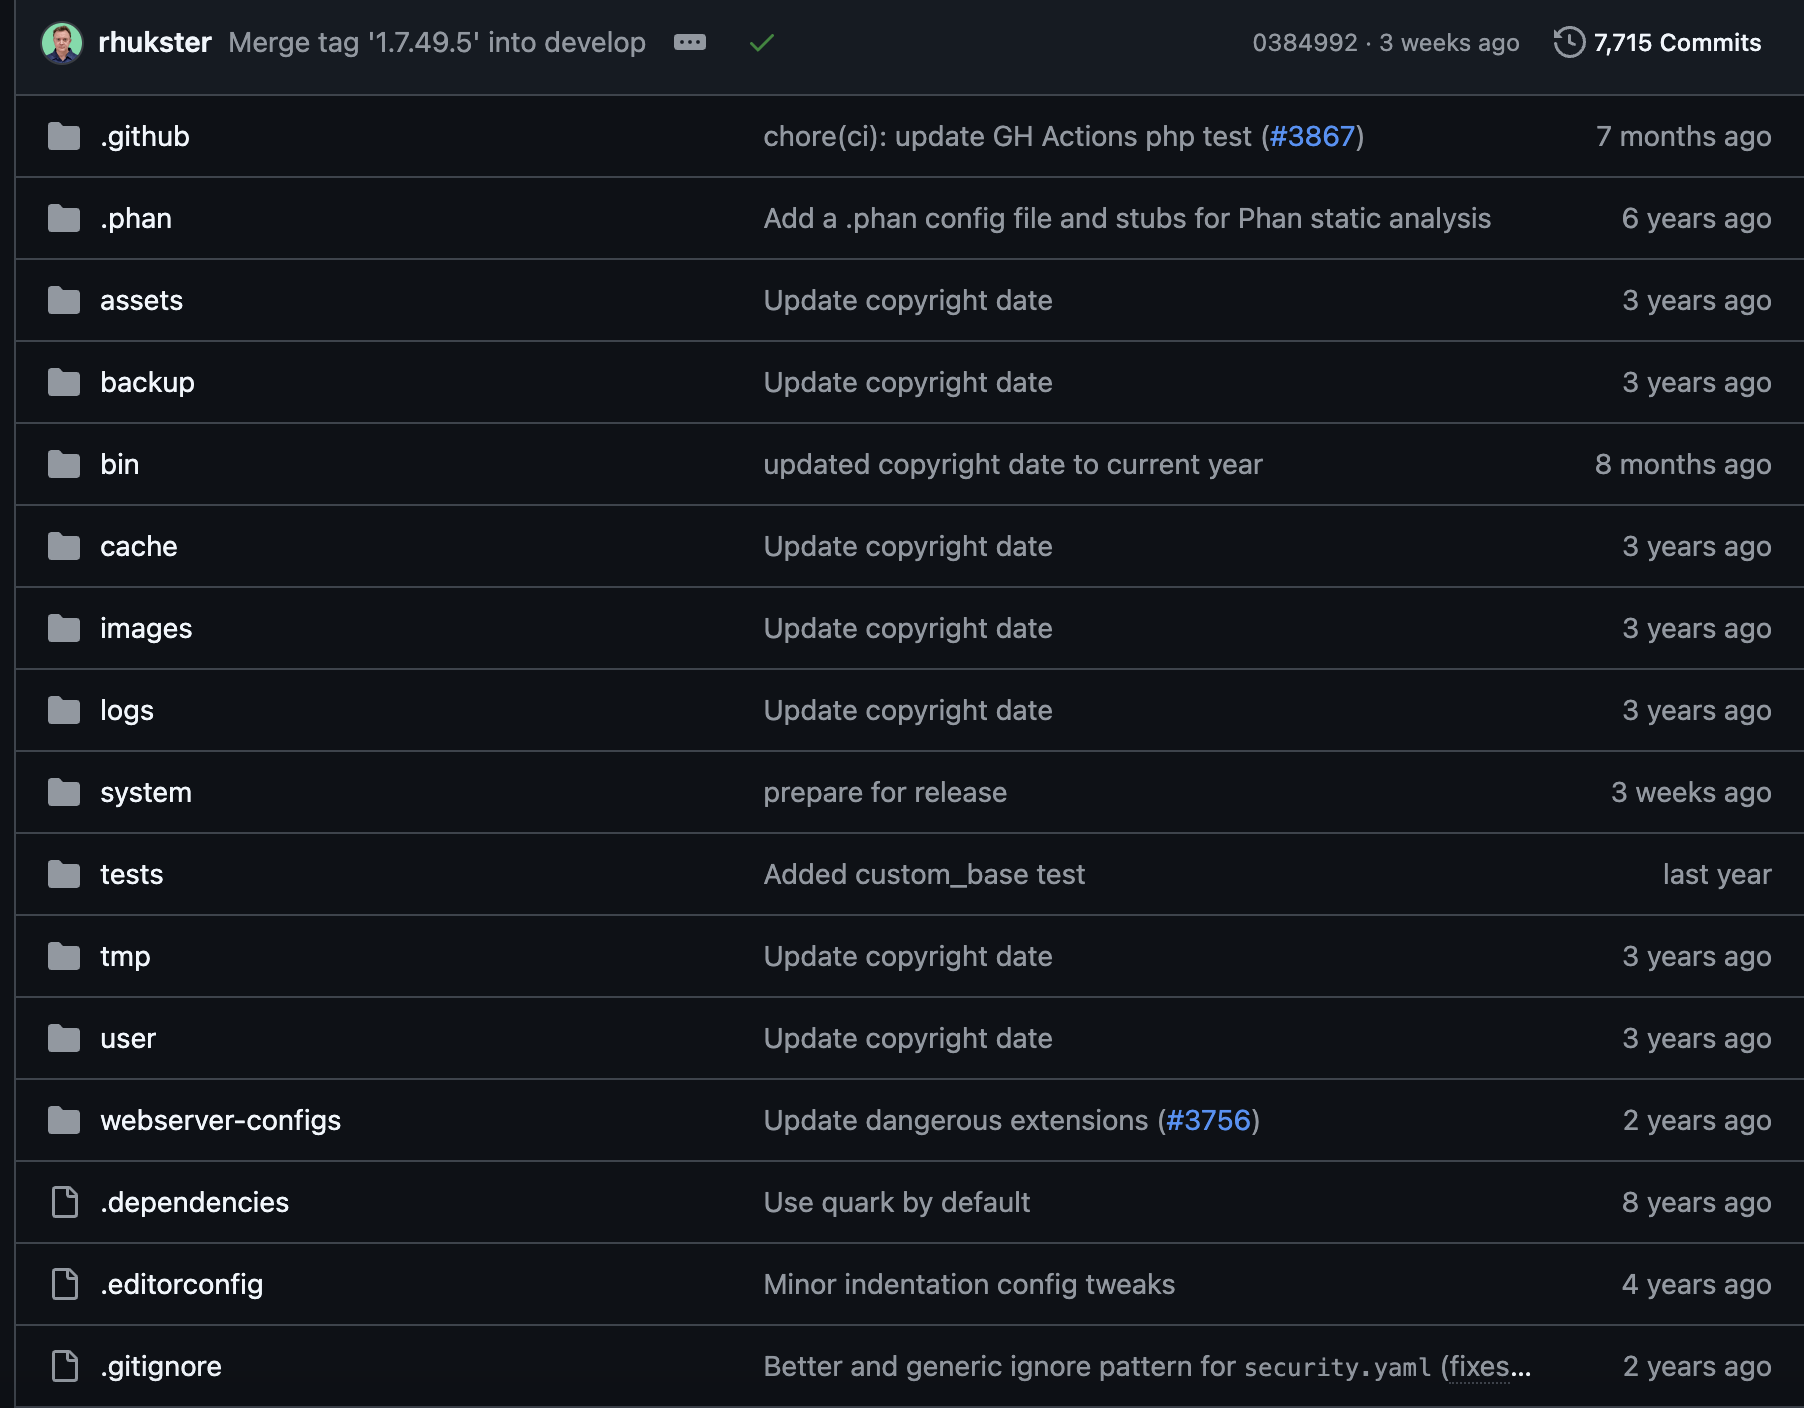Expand the commit message ellipsis
1804x1408 pixels.
(x=689, y=42)
